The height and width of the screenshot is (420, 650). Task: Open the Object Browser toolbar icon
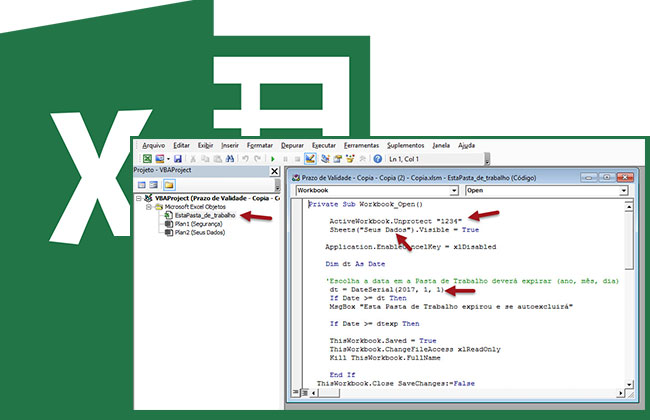tap(350, 159)
